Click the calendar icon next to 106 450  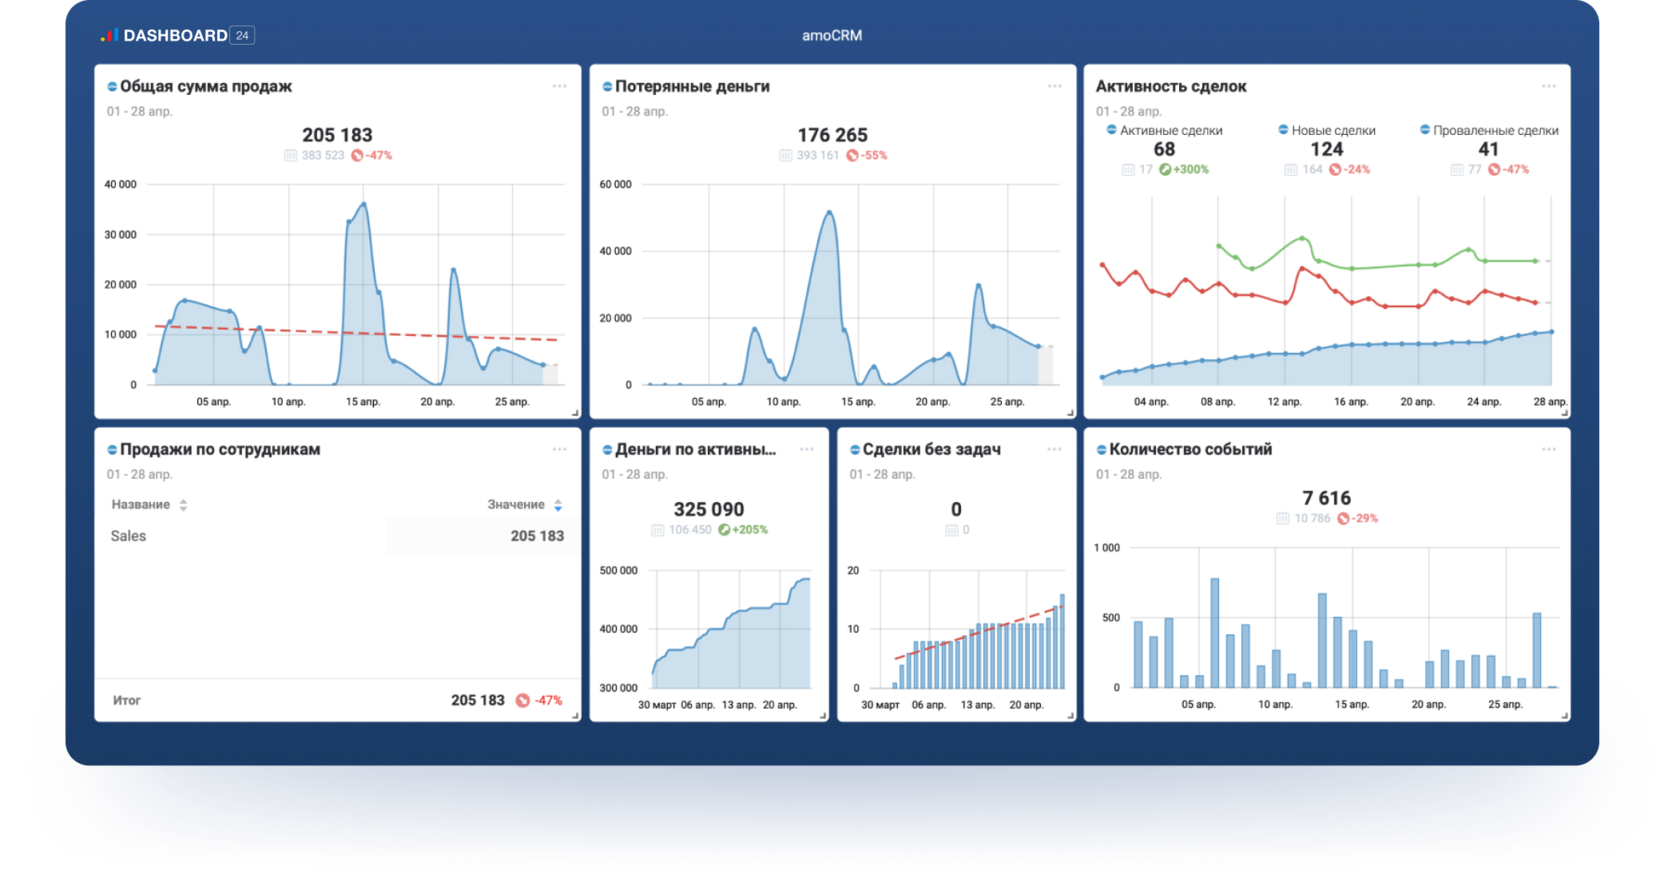point(657,530)
